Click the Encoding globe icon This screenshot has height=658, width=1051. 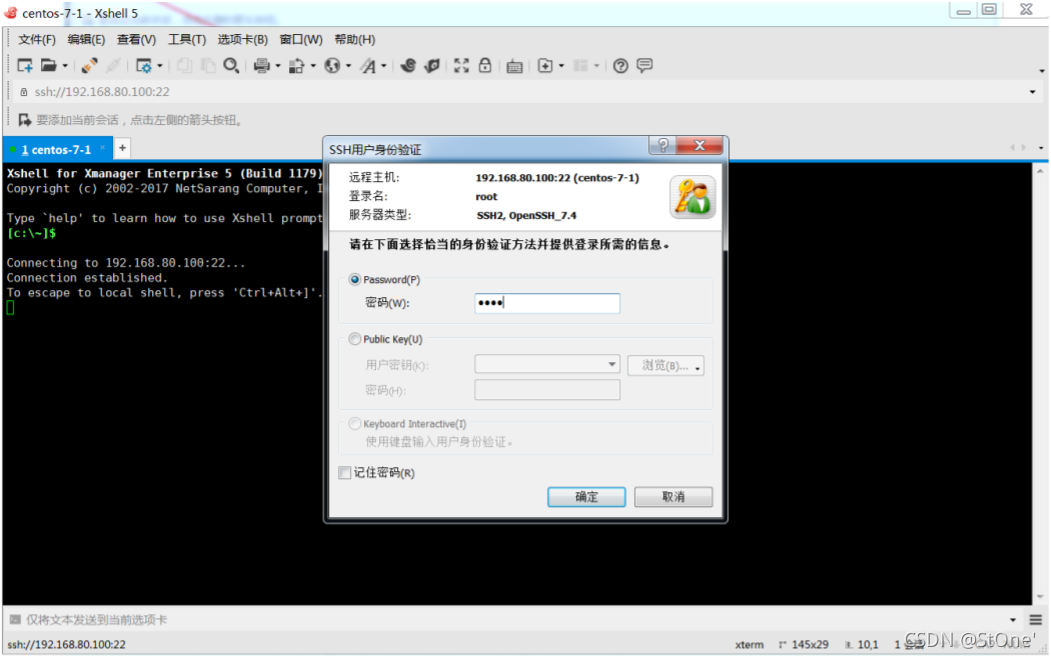coord(332,65)
